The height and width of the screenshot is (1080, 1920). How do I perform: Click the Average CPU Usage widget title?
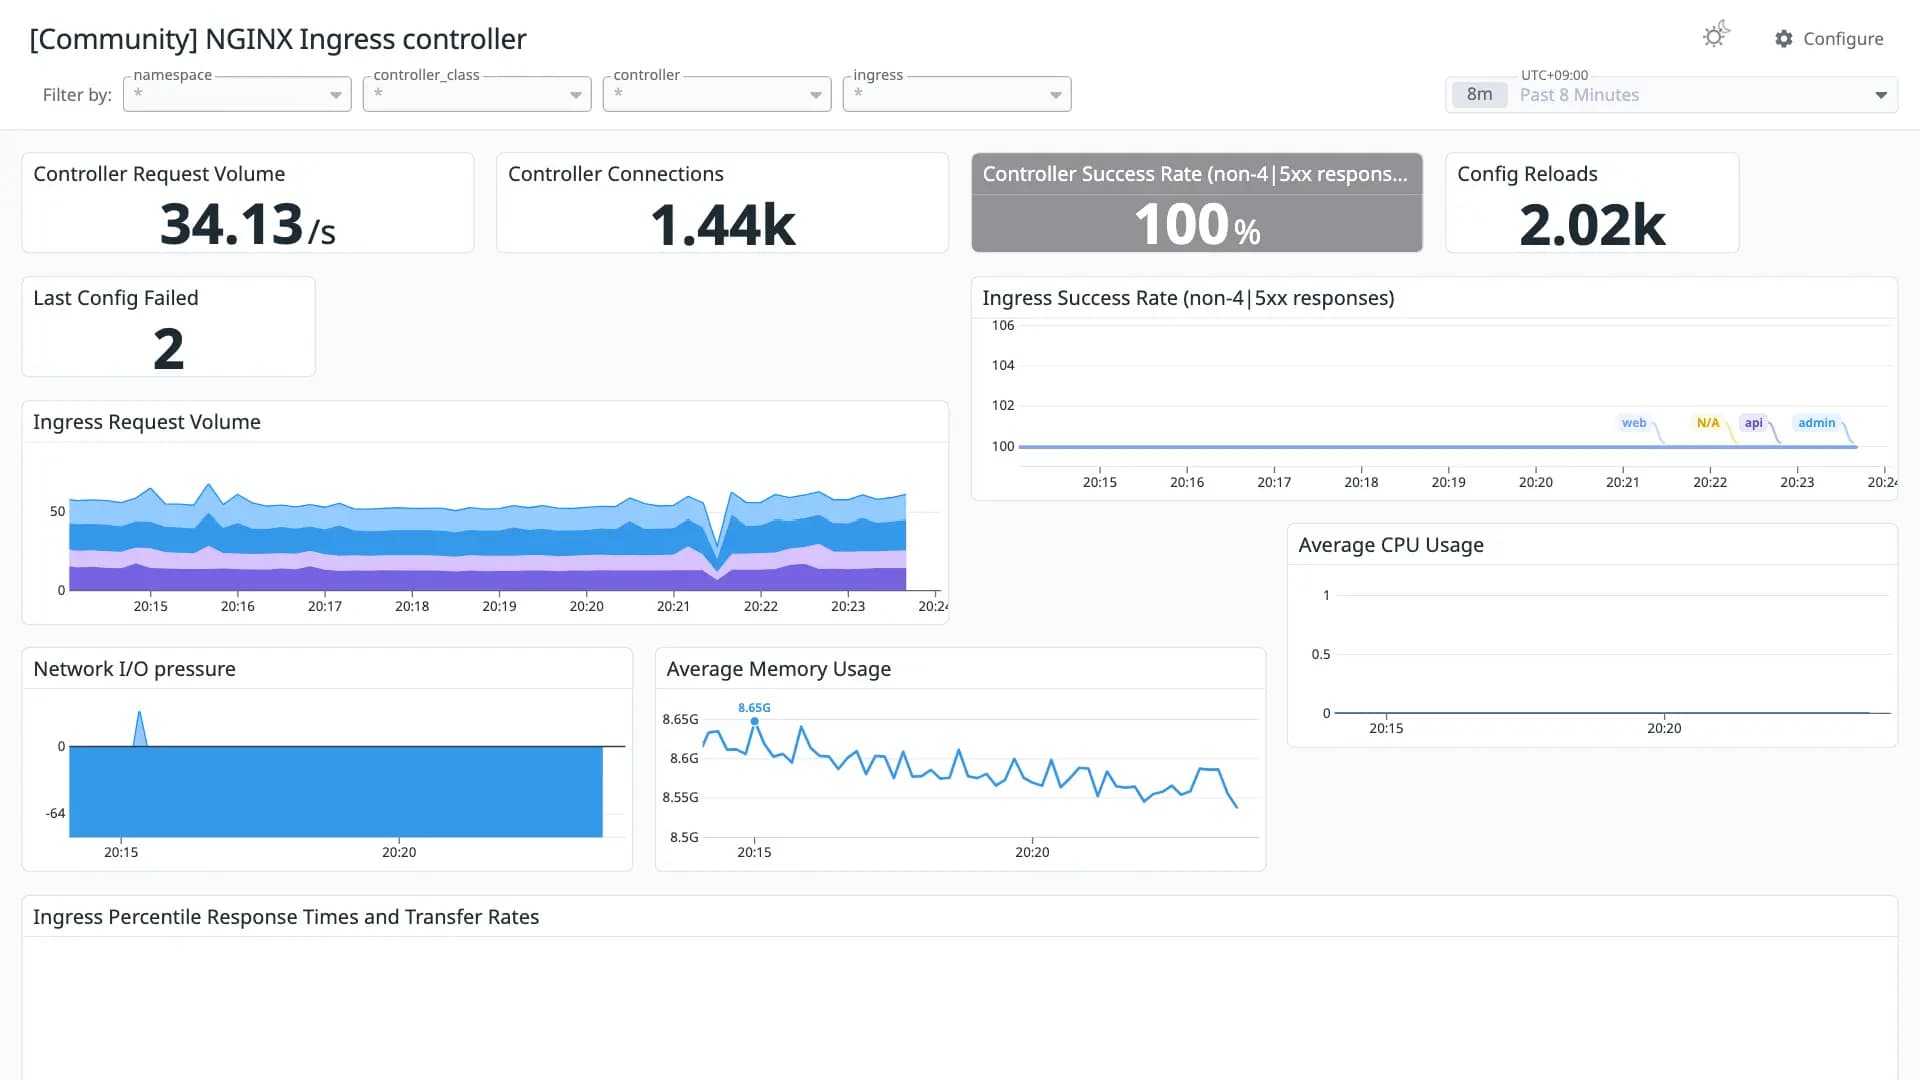pyautogui.click(x=1391, y=545)
